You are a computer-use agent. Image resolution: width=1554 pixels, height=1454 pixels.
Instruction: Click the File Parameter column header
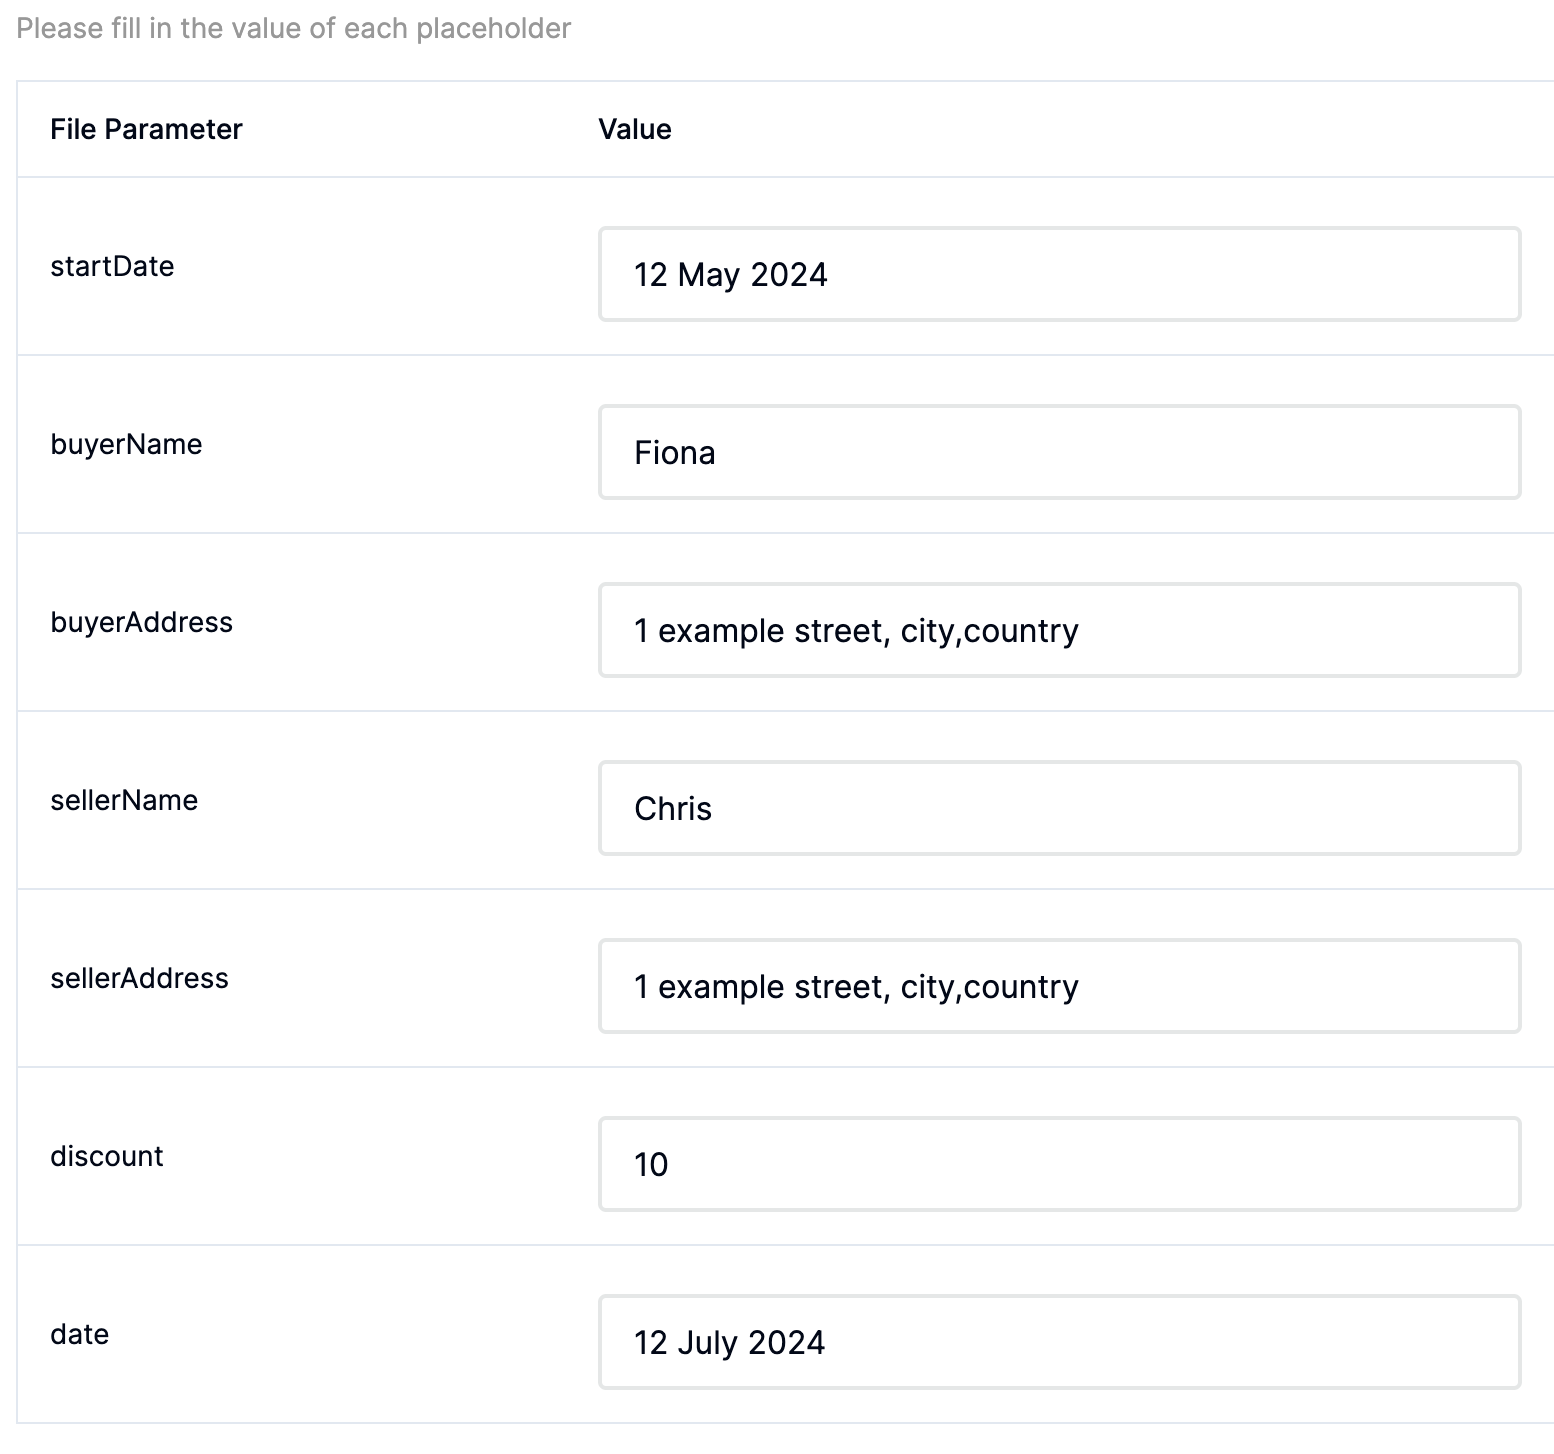click(146, 129)
